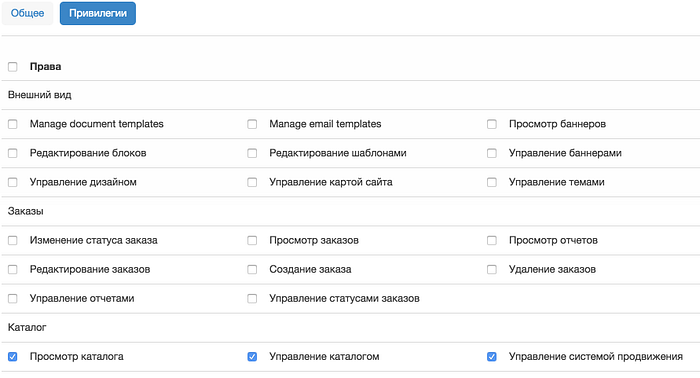Screen dimensions: 700x378
Task: Check Manage email templates privilege
Action: (252, 124)
